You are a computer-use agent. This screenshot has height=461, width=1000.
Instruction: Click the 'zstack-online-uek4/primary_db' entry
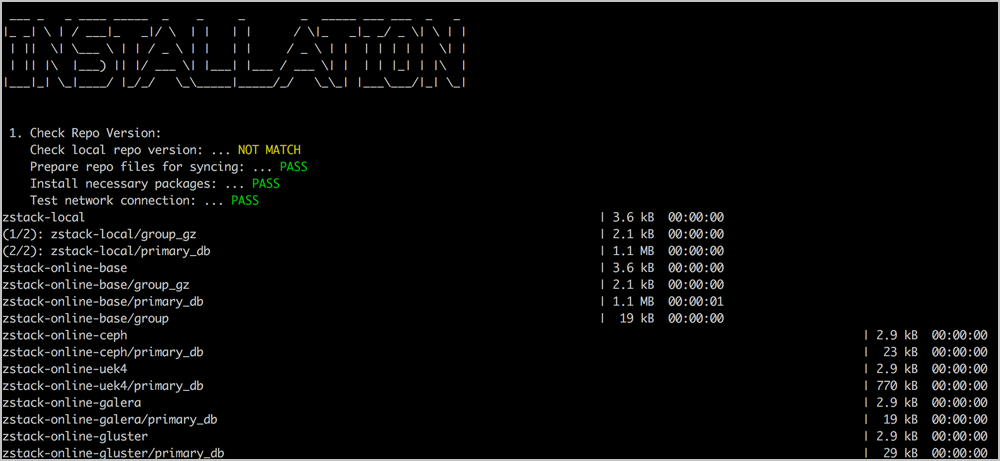(x=103, y=386)
